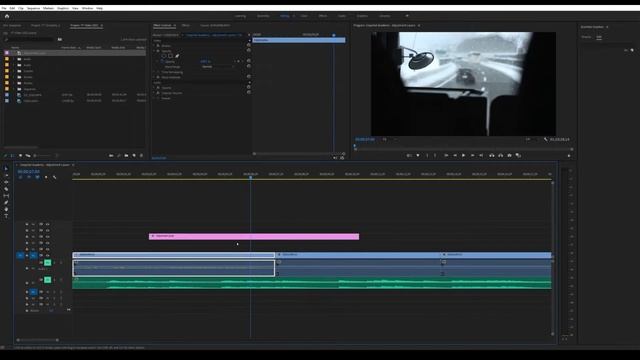The width and height of the screenshot is (640, 360).
Task: Toggle Linked Selection in timeline header
Action: [x=37, y=177]
